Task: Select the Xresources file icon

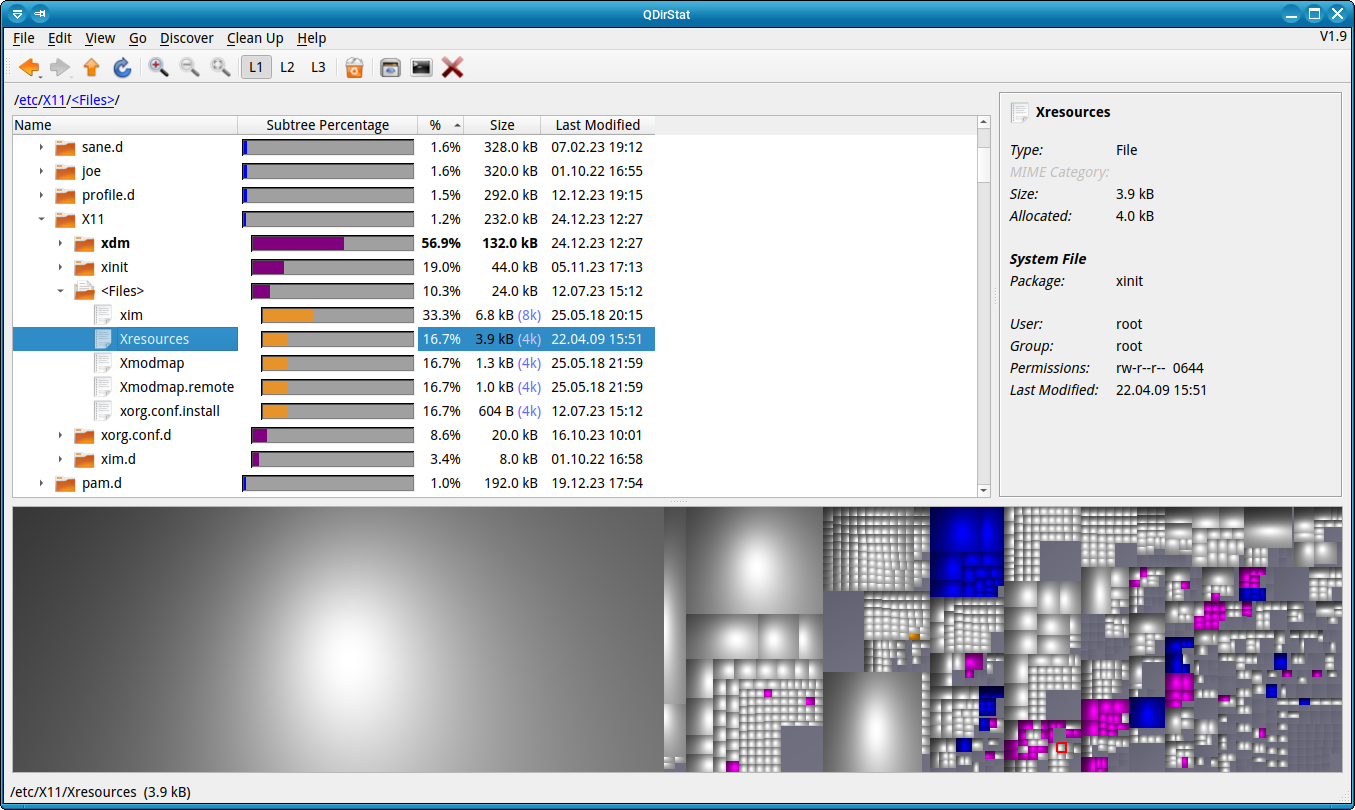Action: tap(103, 339)
